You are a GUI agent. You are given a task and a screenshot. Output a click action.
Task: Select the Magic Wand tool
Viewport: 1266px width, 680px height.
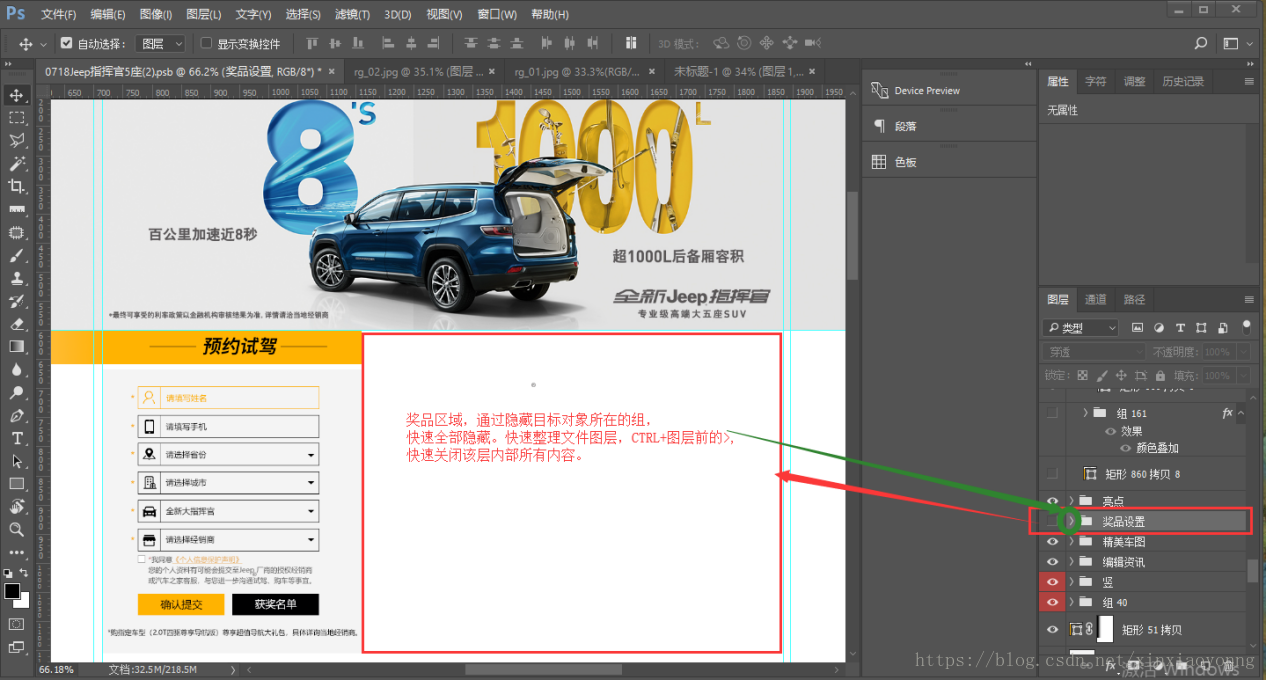point(16,164)
